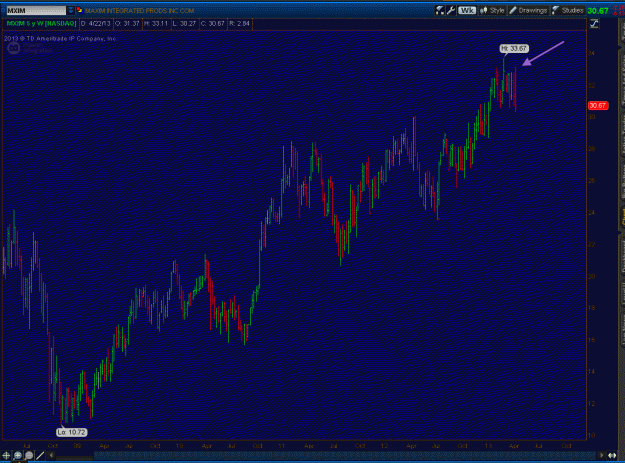Click the green 30.67 quote in header

coord(598,11)
